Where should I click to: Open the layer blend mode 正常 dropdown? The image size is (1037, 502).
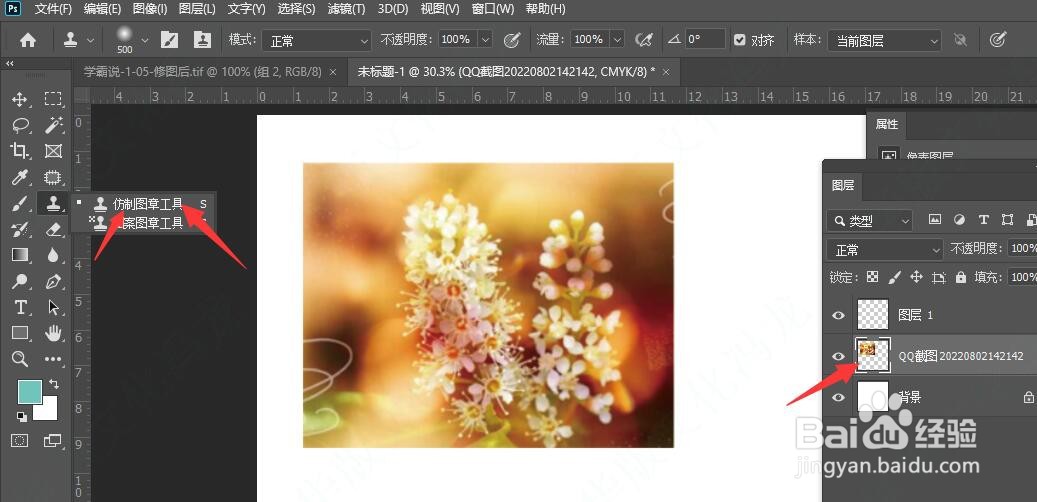click(x=885, y=249)
